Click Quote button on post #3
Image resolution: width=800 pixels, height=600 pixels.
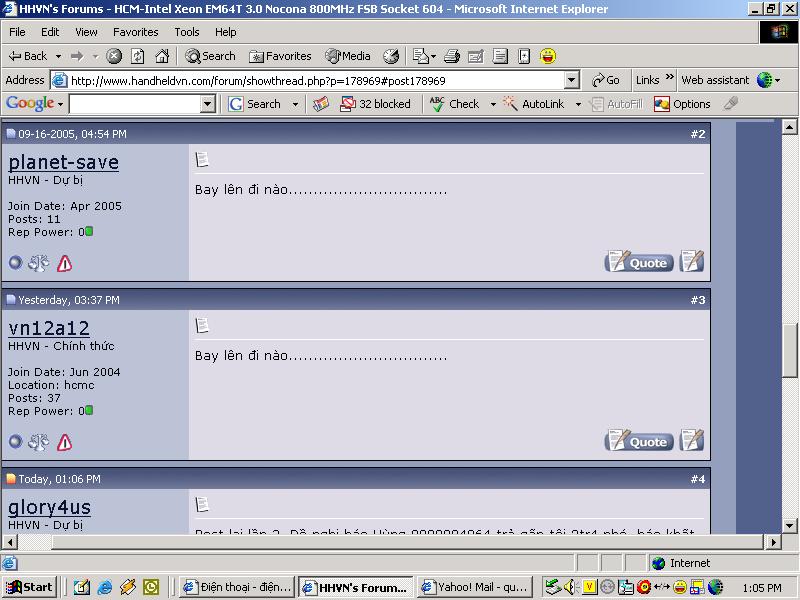tap(639, 441)
